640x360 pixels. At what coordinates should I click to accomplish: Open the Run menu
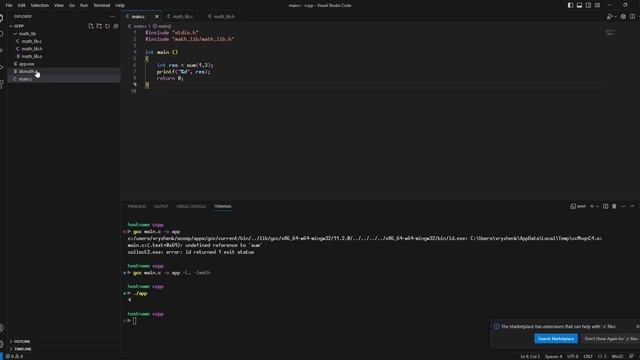[x=84, y=5]
